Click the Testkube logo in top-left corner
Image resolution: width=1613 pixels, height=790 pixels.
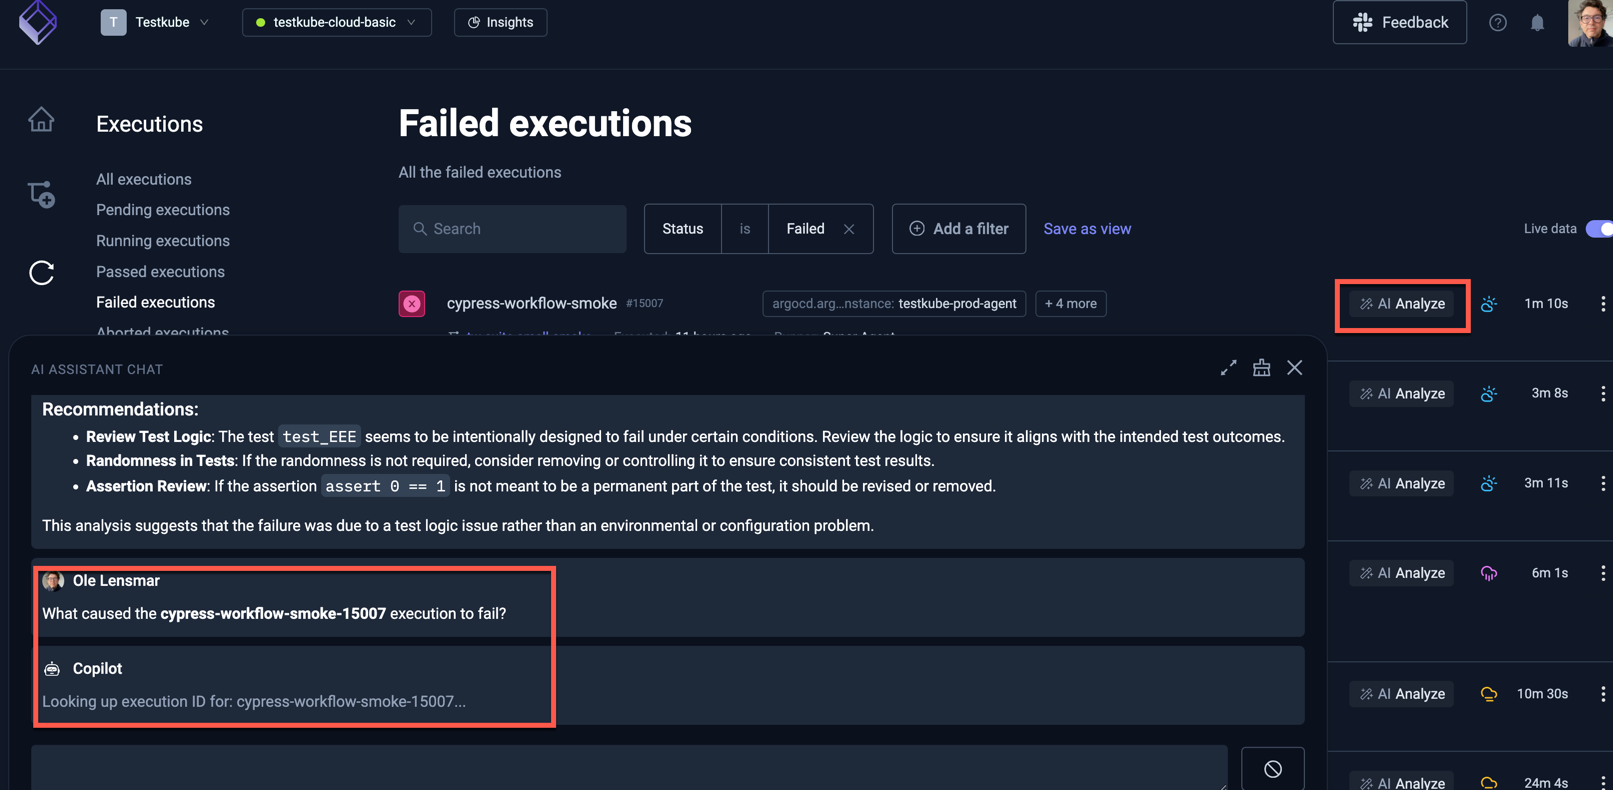click(x=38, y=22)
